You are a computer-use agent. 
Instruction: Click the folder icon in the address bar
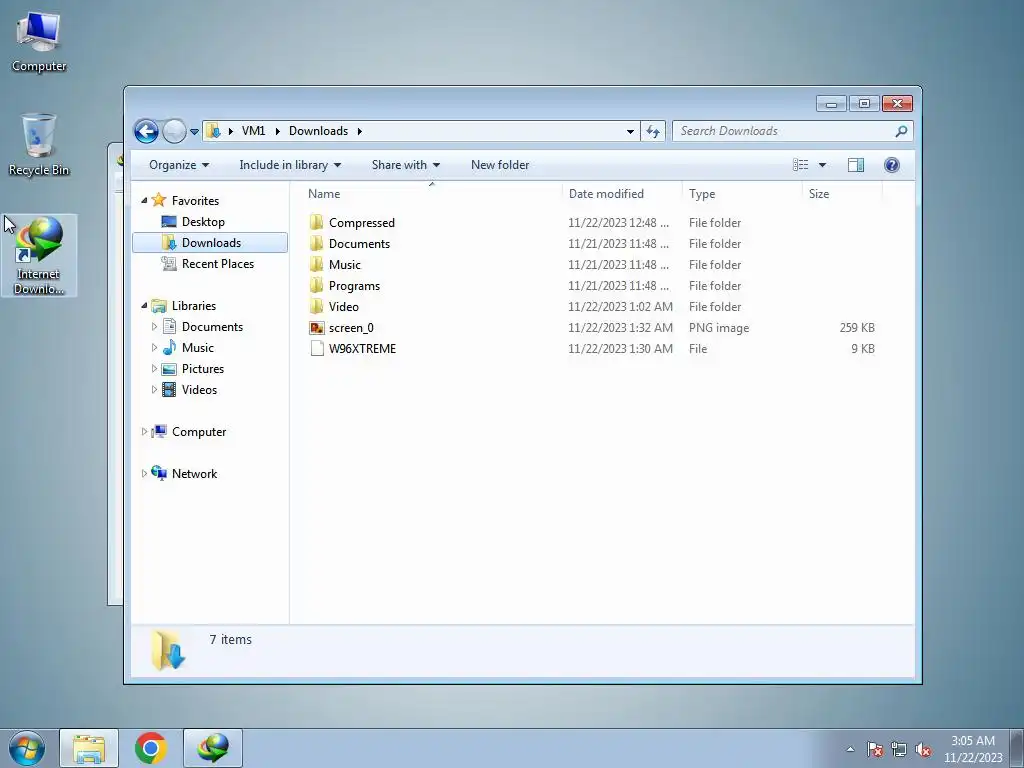point(213,131)
